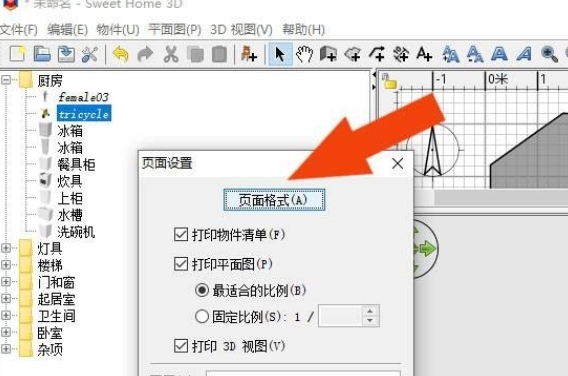Screen dimensions: 568x376
Task: Expand the 卫生间 folder
Action: click(x=6, y=315)
